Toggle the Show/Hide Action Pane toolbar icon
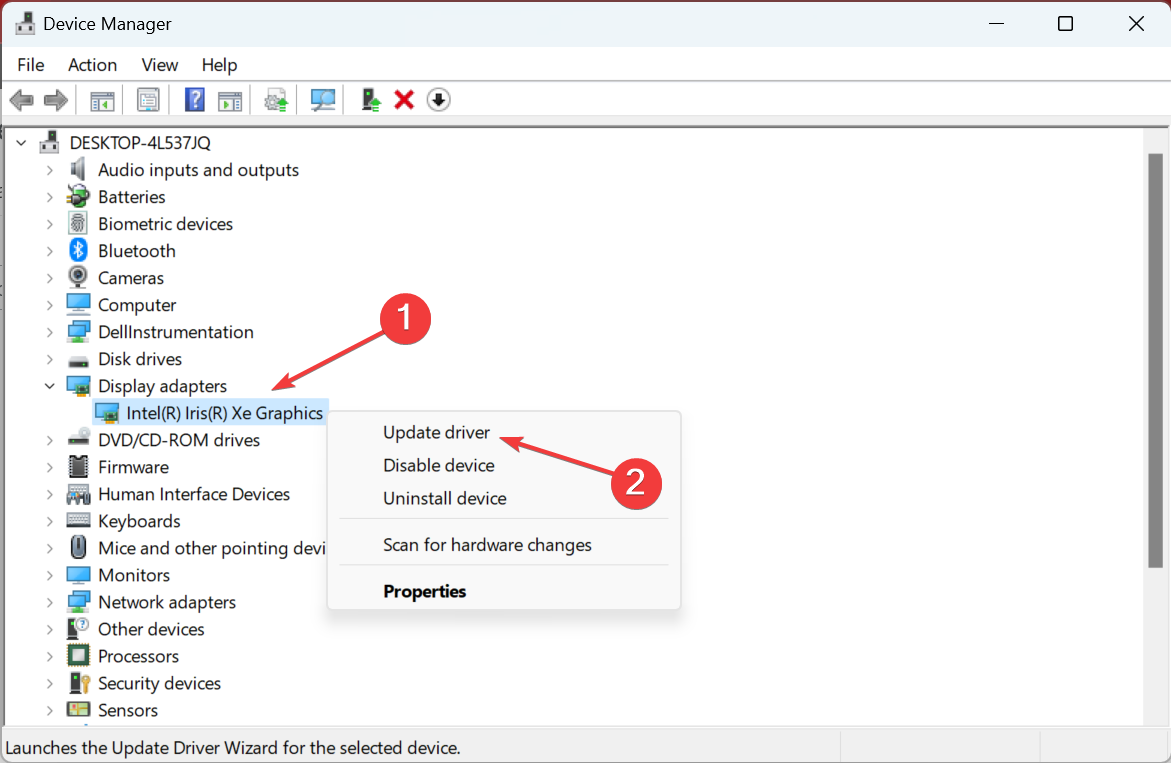This screenshot has width=1171, height=763. click(230, 100)
